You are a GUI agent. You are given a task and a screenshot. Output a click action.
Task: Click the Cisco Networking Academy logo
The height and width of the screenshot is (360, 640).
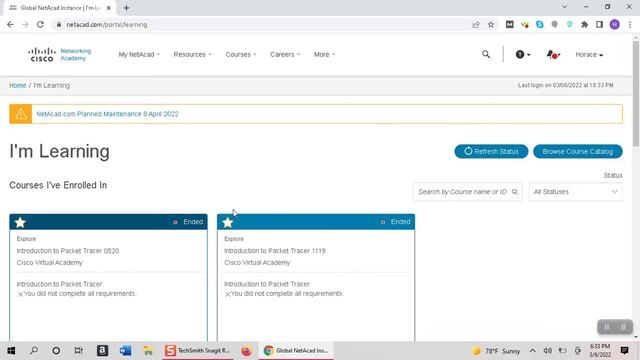[60, 54]
